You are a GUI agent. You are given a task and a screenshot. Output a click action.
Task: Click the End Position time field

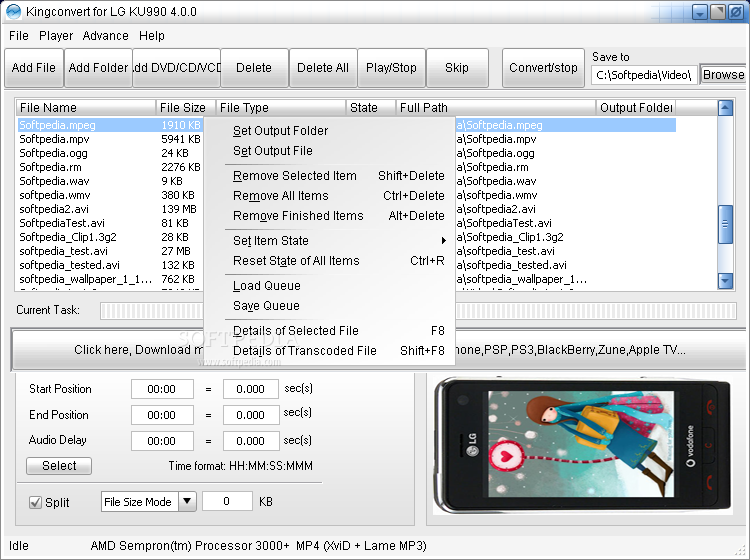tap(162, 415)
